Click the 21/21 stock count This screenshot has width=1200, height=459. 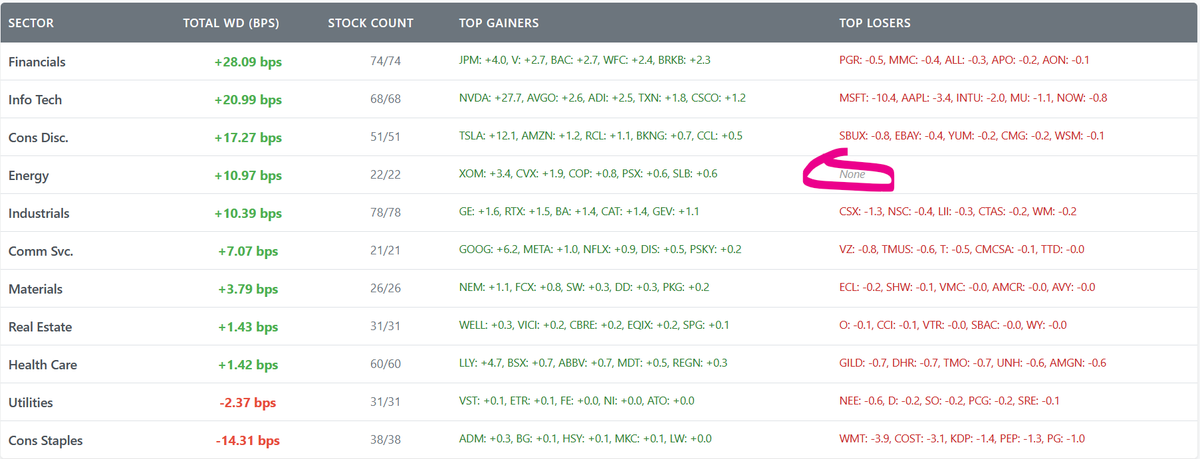pos(385,251)
